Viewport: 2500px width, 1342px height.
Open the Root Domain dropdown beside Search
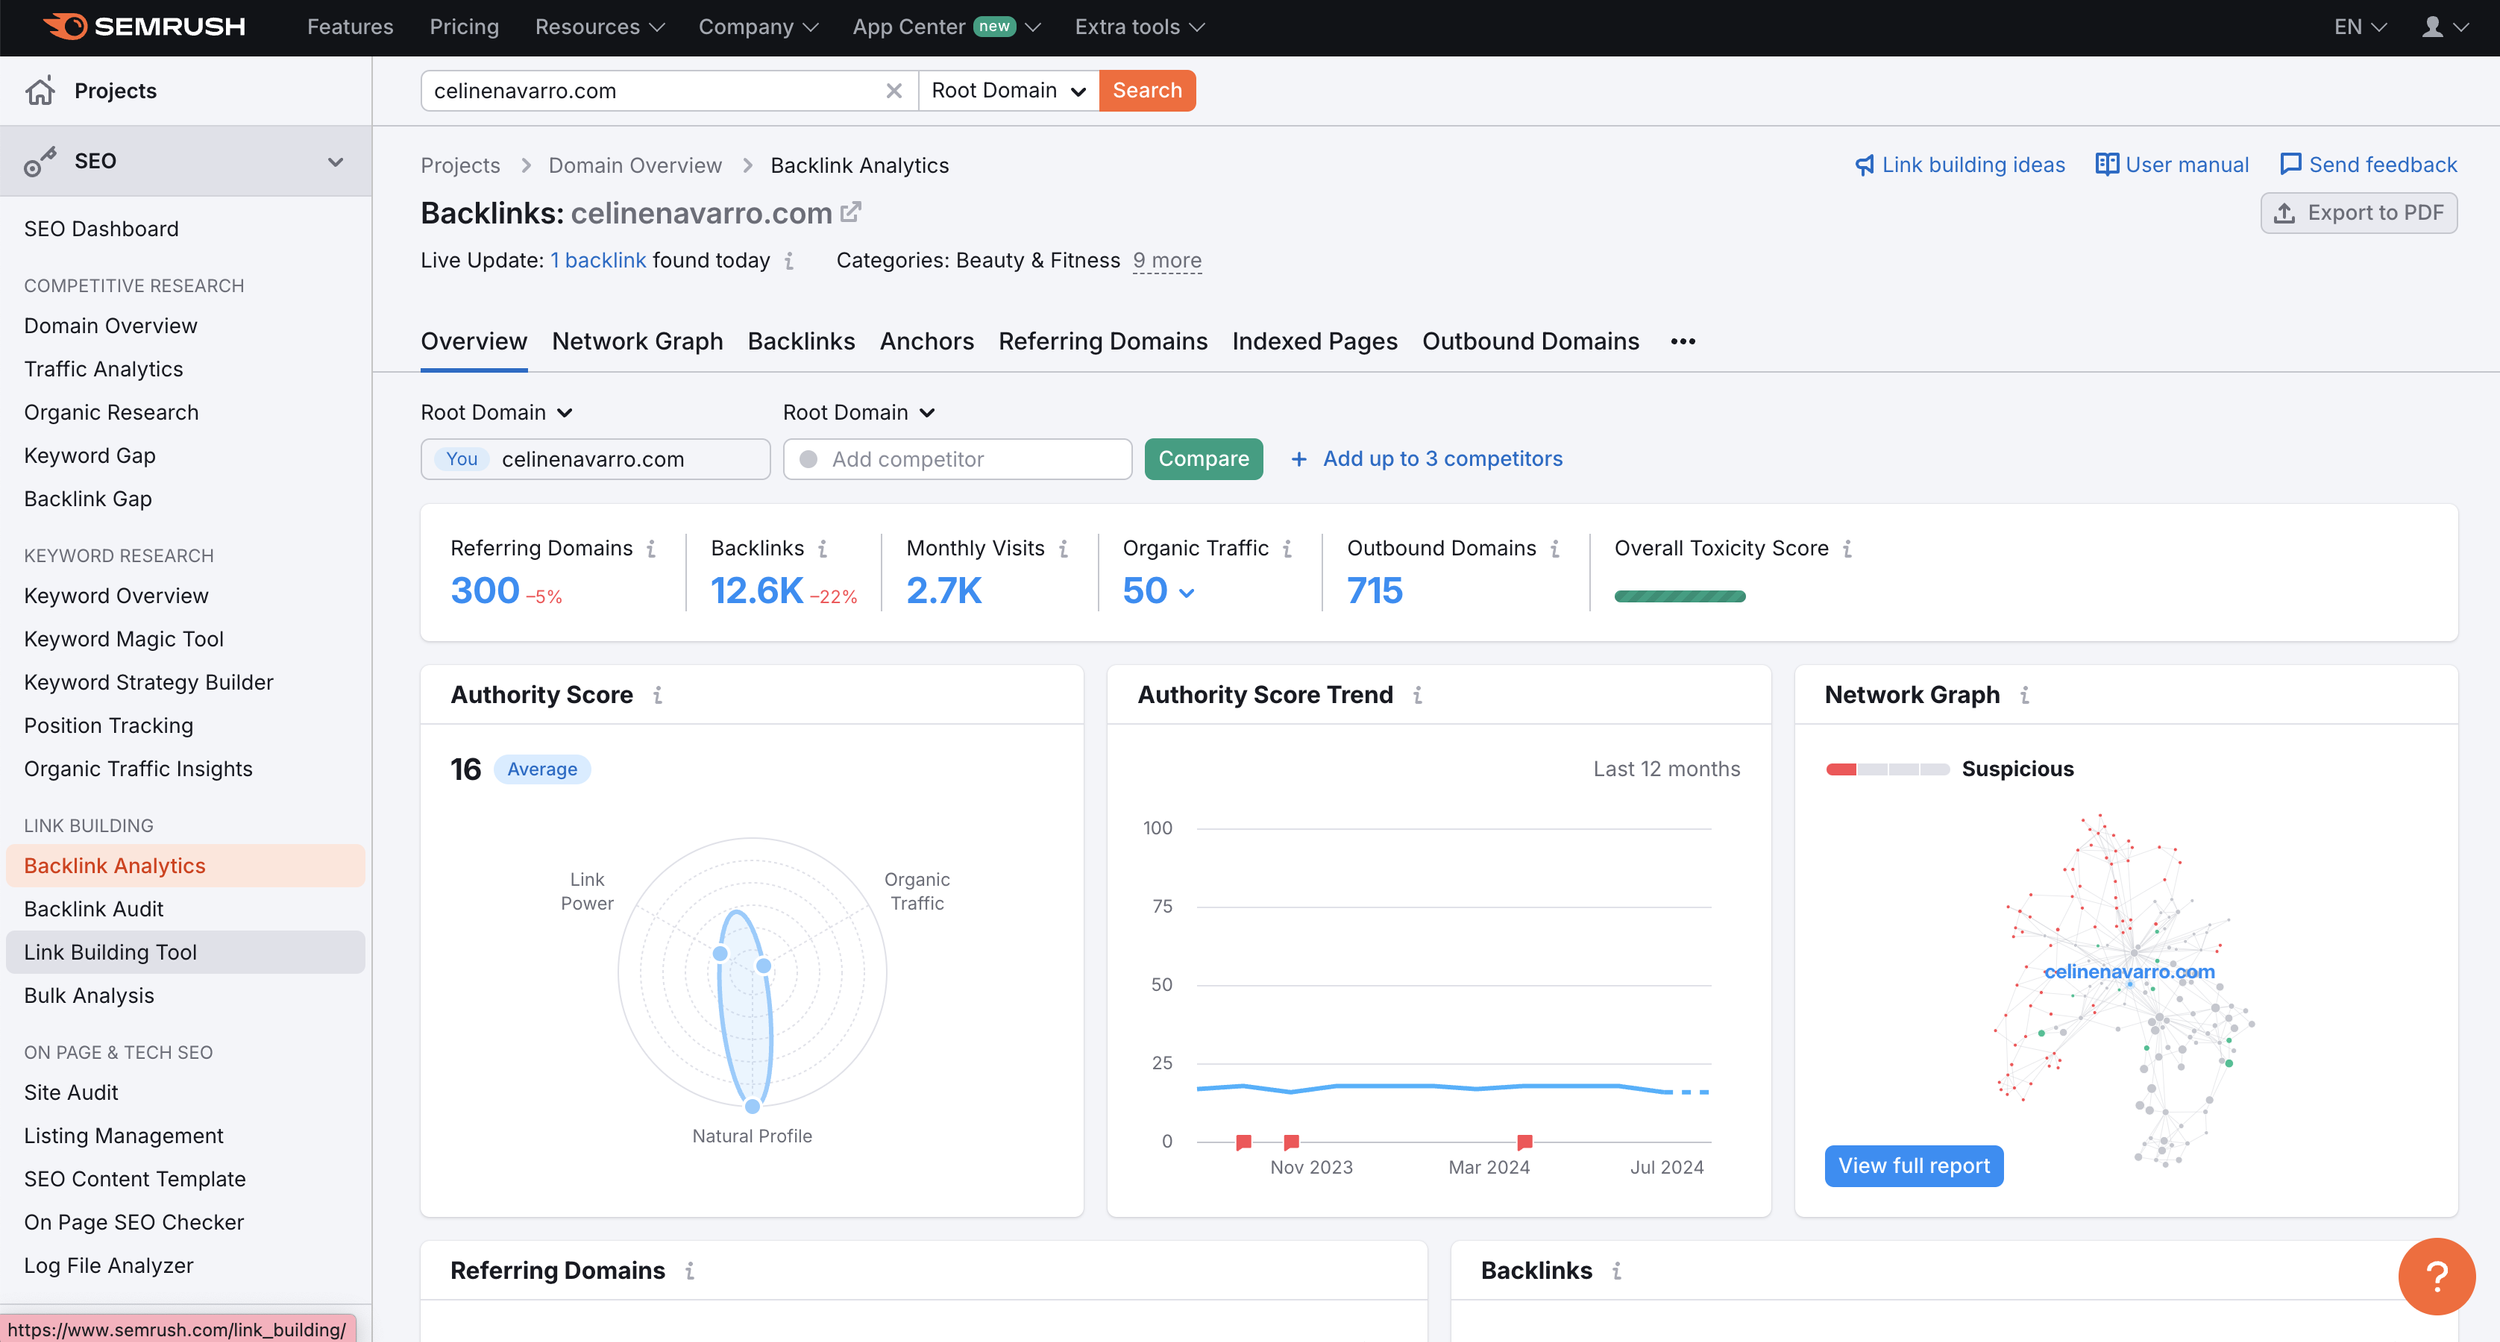[1007, 90]
